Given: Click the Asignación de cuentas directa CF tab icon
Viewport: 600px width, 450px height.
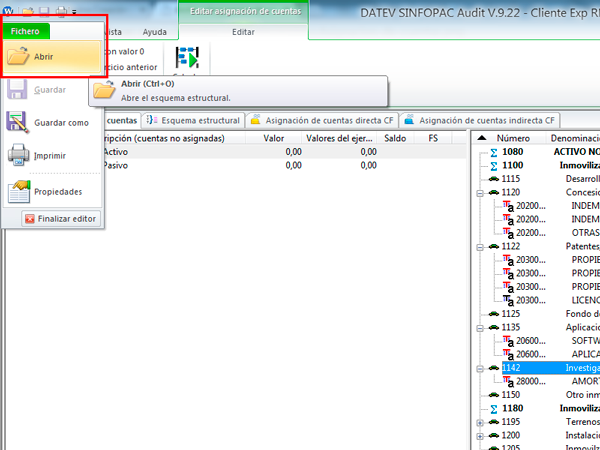Looking at the screenshot, I should pyautogui.click(x=255, y=120).
